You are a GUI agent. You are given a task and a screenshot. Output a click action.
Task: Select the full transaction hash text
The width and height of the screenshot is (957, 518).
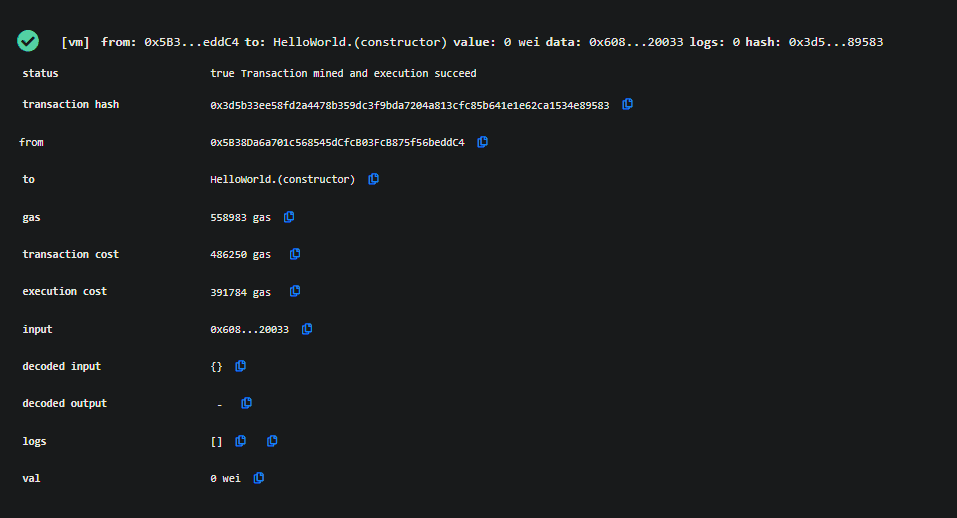tap(410, 105)
